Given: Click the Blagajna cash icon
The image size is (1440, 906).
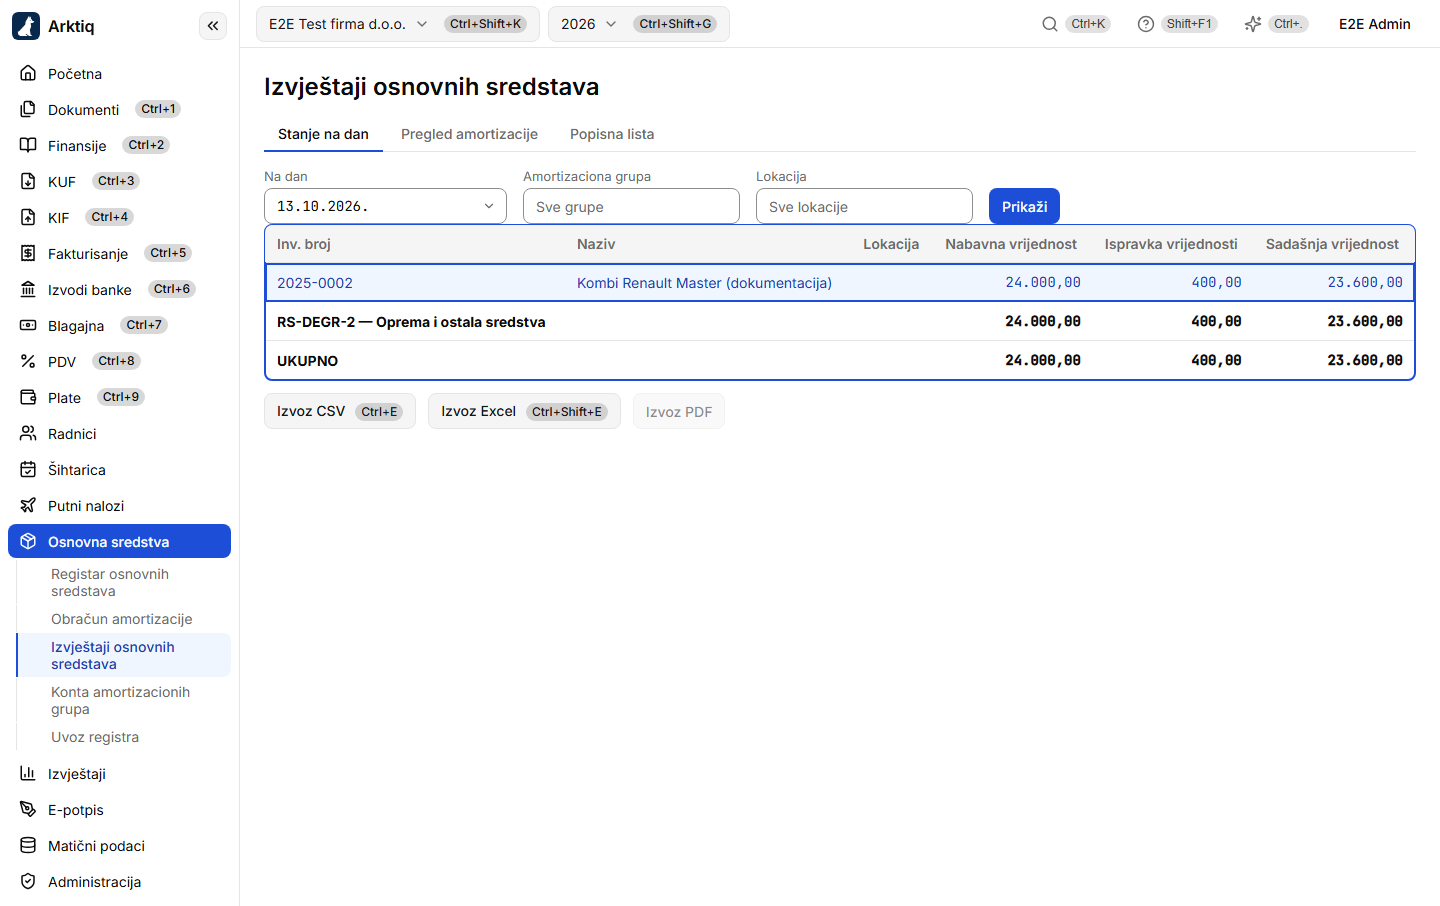Looking at the screenshot, I should [28, 326].
